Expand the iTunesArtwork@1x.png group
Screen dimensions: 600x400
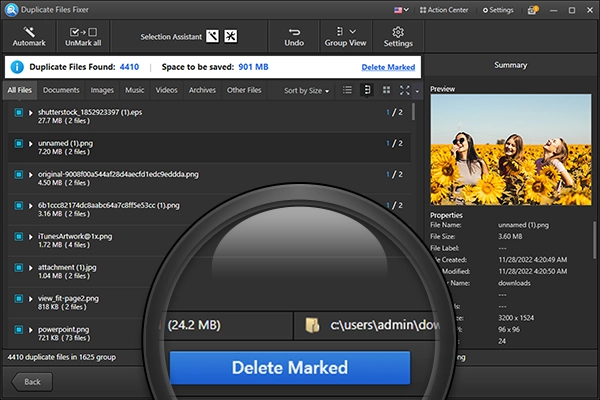click(31, 237)
